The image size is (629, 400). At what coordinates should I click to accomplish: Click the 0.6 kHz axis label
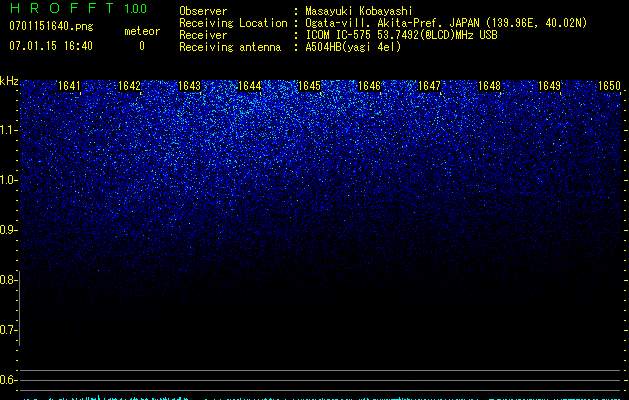(8, 380)
